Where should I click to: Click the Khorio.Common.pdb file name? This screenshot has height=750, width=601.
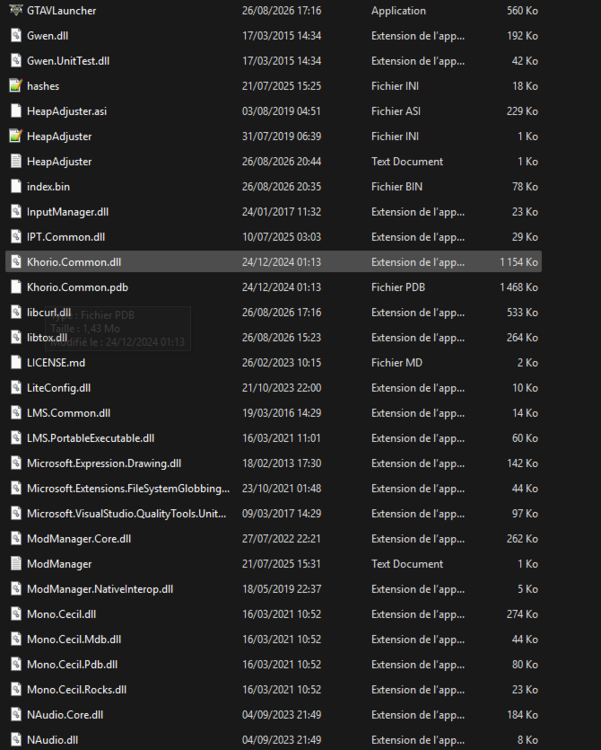coord(78,287)
